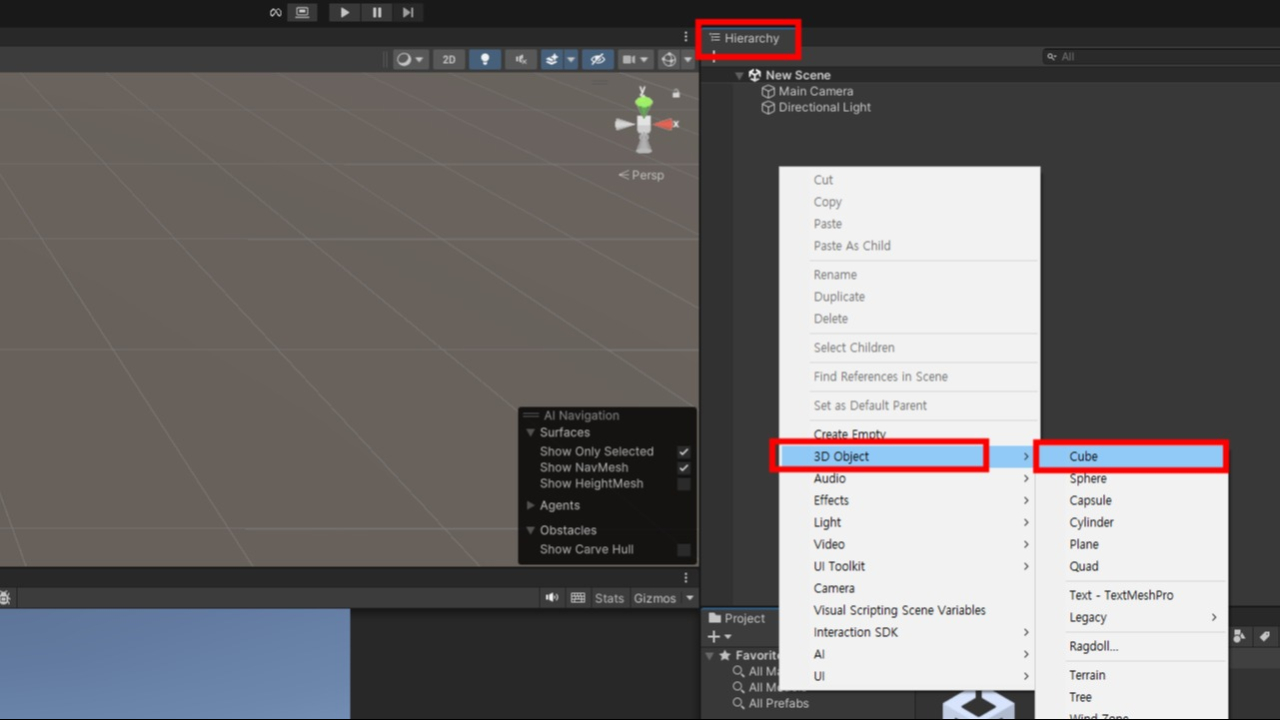Open the Gizmos dropdown arrow
This screenshot has height=720, width=1280.
coord(689,598)
